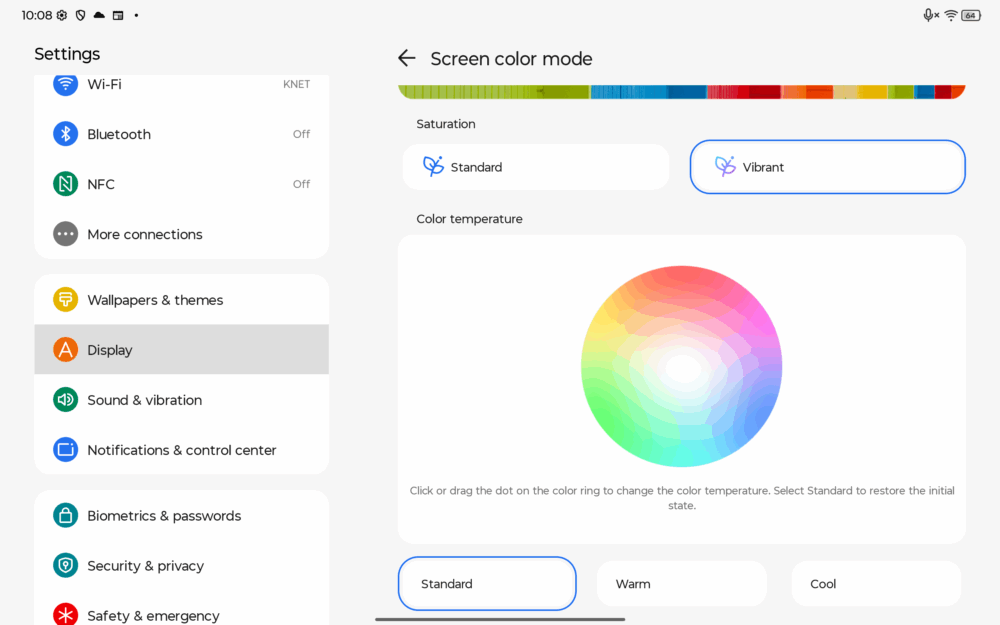The width and height of the screenshot is (1000, 625).
Task: Tap the red Safety & emergency icon
Action: tap(65, 614)
